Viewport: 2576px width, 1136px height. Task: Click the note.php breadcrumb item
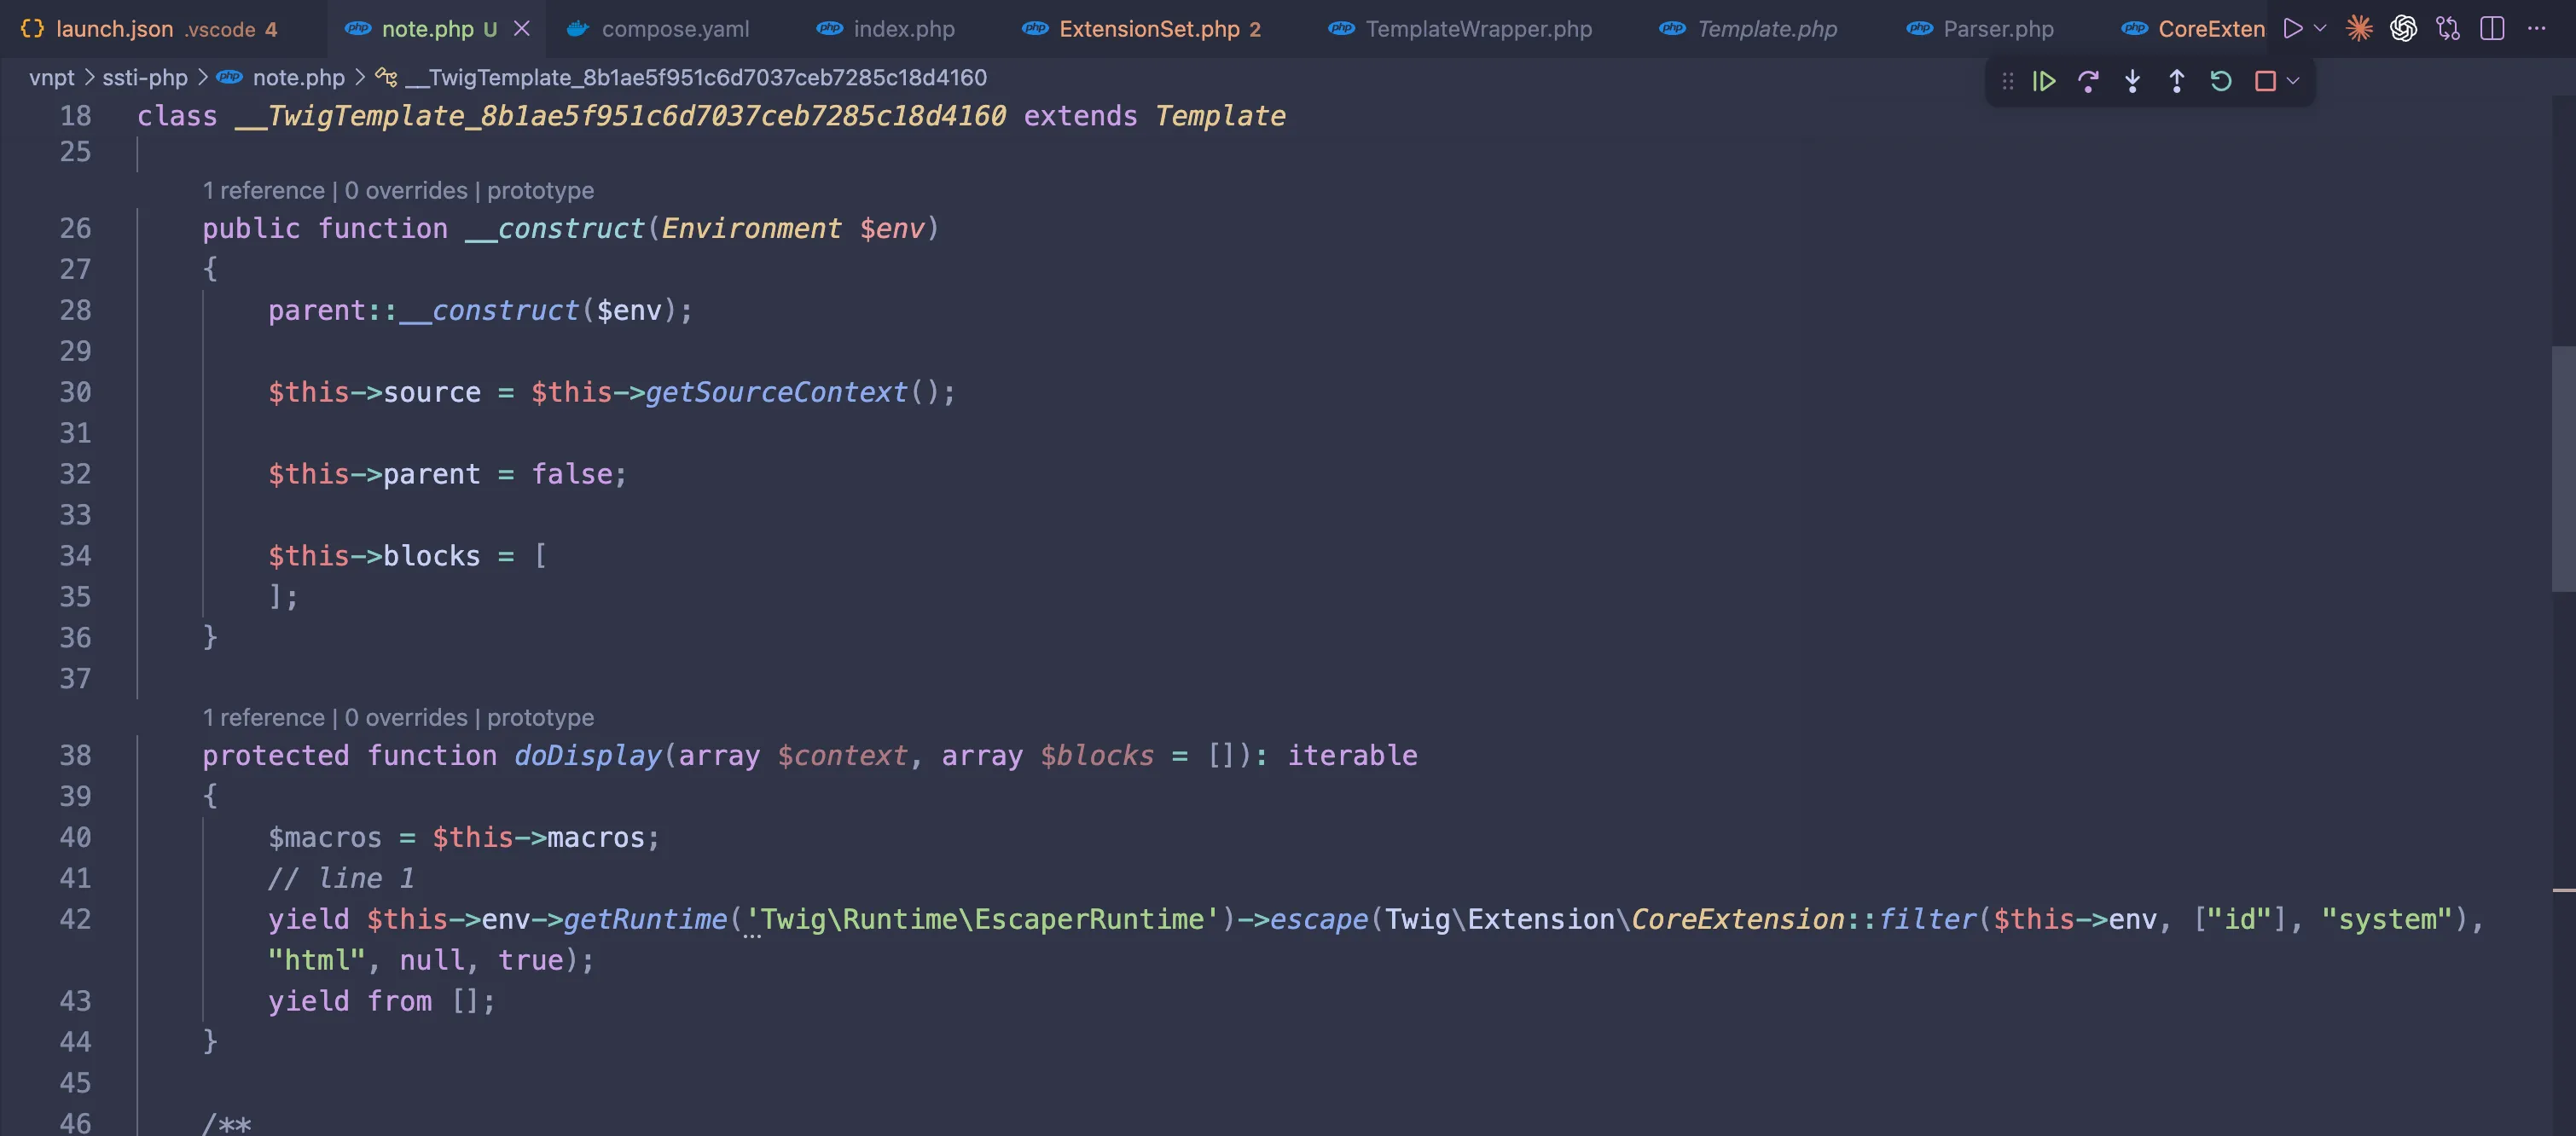point(298,77)
